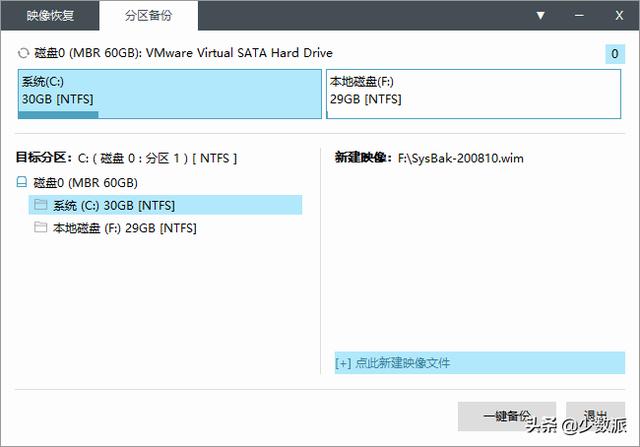
Task: Click the folder icon of 系统 (C:) row
Action: pyautogui.click(x=40, y=204)
